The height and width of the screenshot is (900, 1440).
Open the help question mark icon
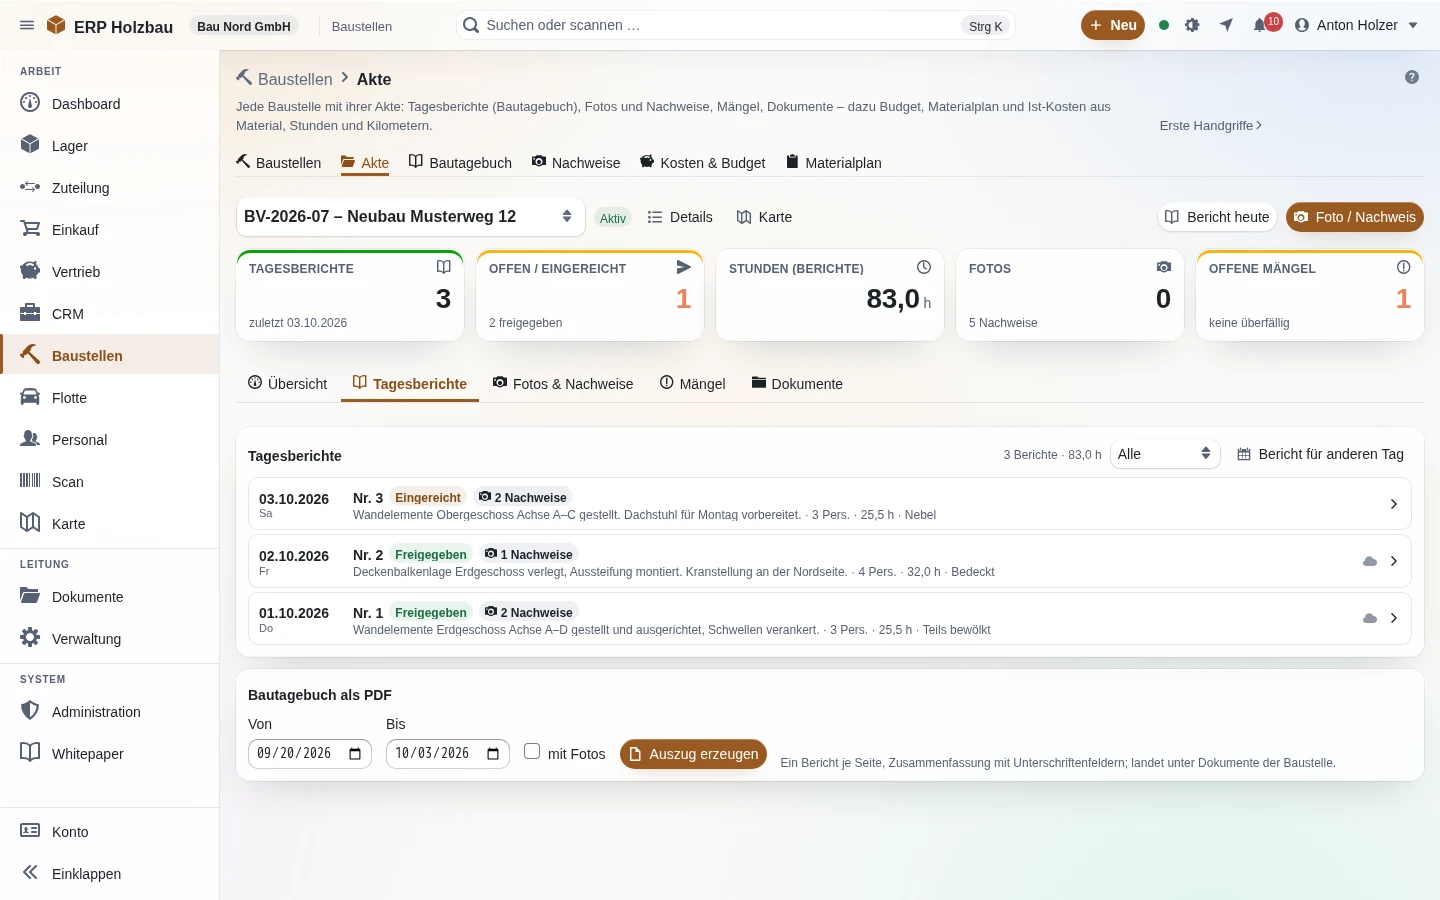pyautogui.click(x=1412, y=77)
